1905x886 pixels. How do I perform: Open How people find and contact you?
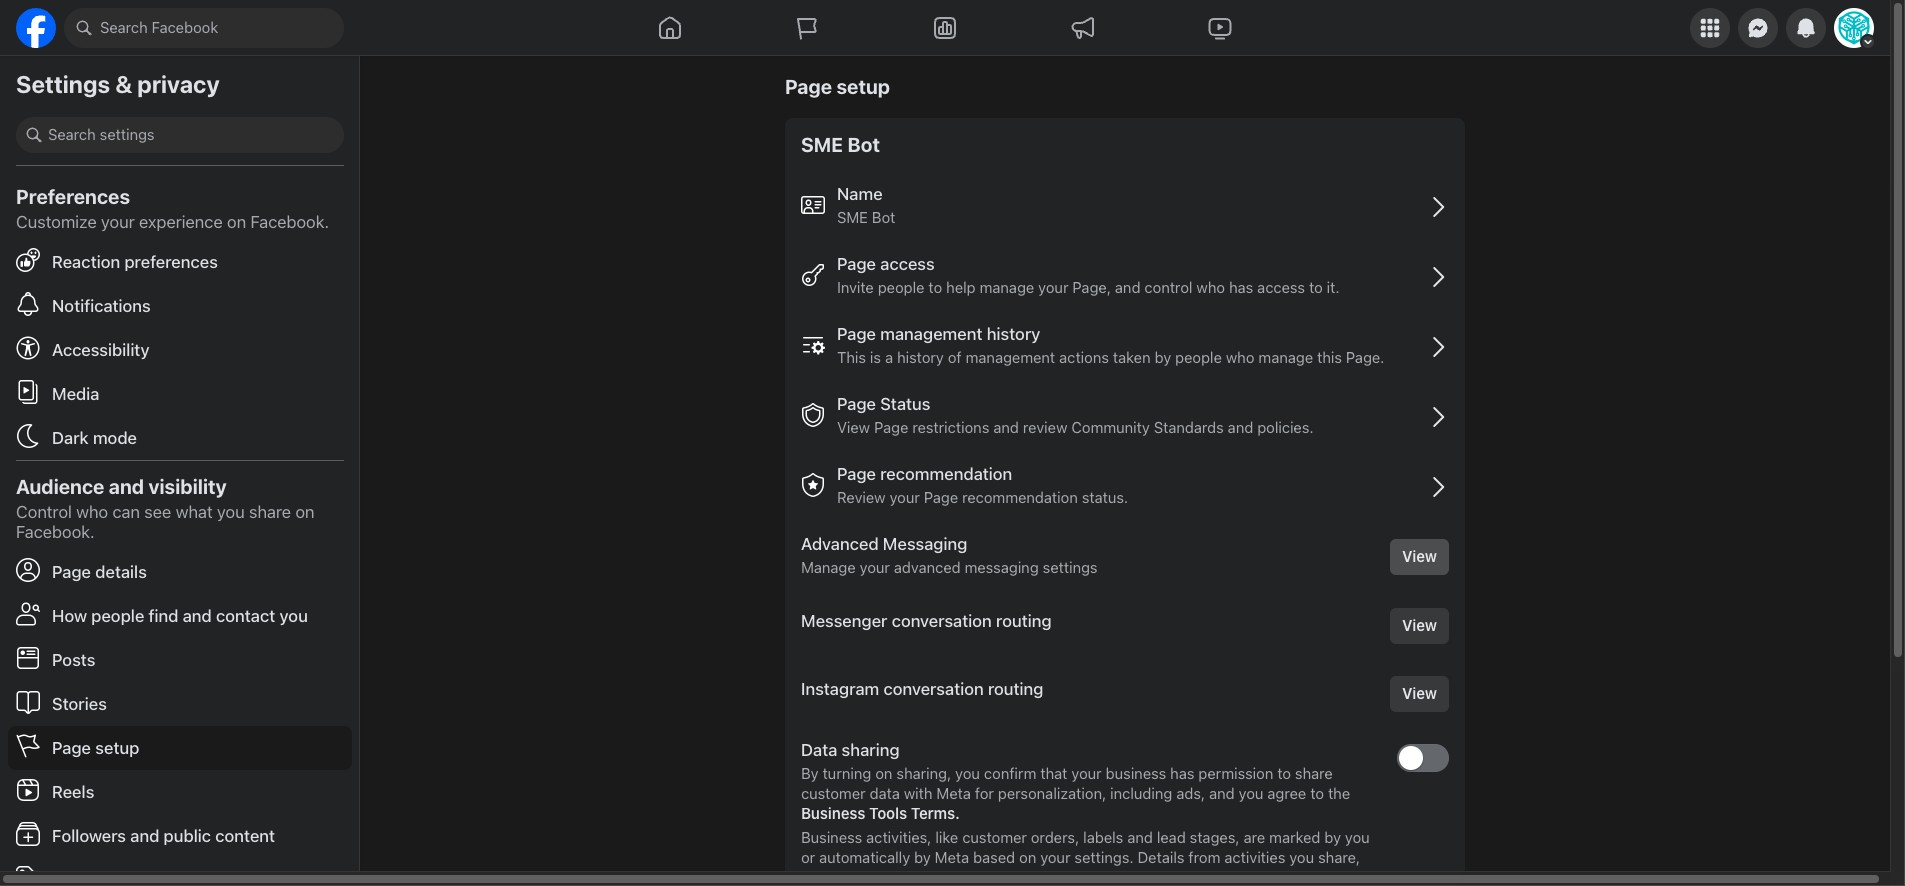pos(180,616)
